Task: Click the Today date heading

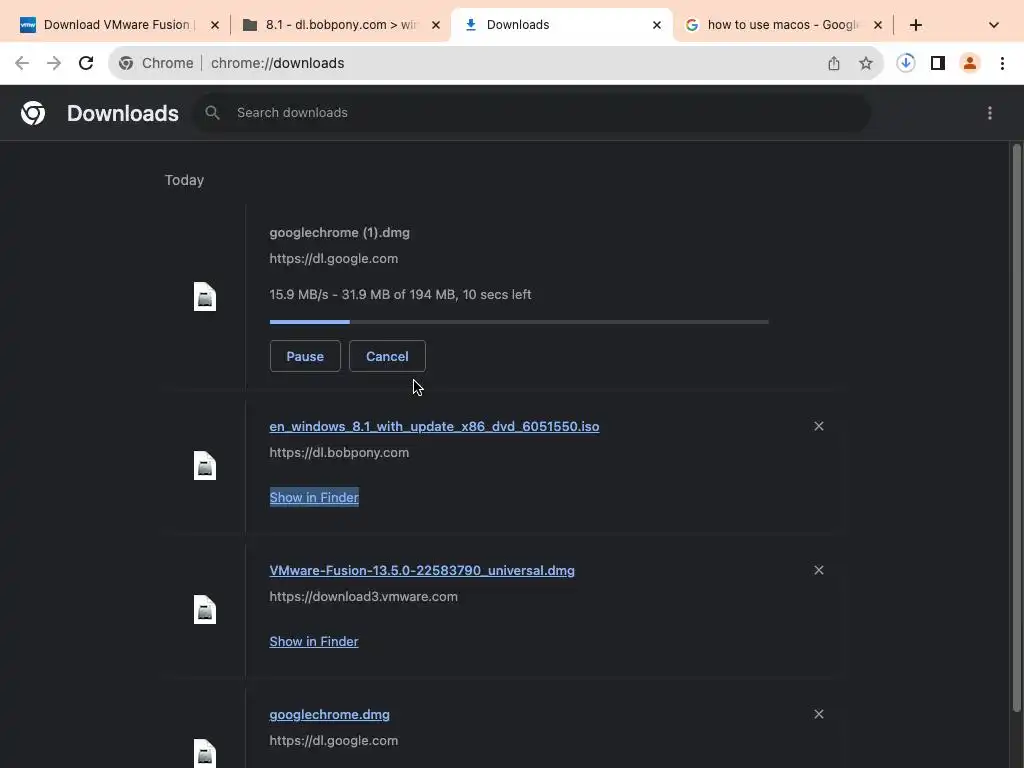Action: click(x=184, y=180)
